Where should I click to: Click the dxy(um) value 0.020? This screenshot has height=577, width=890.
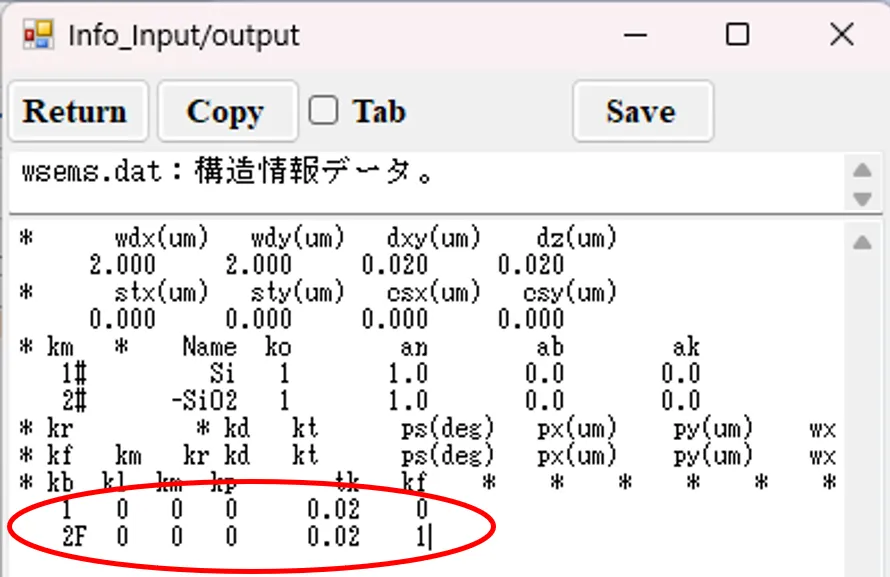tap(395, 265)
